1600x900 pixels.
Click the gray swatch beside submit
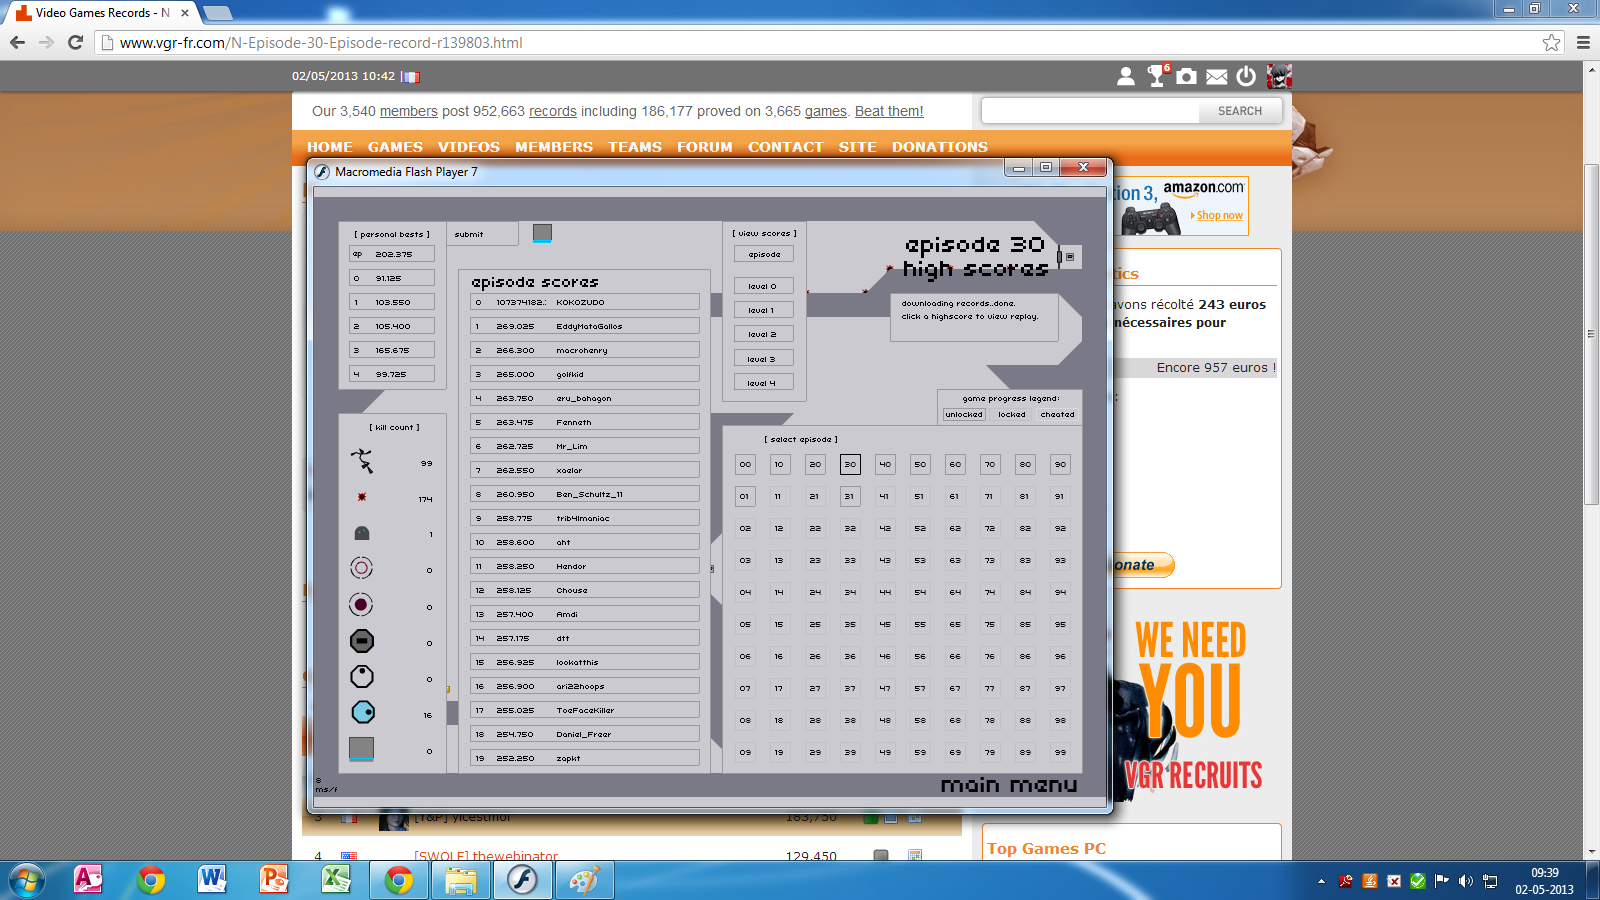coord(542,233)
